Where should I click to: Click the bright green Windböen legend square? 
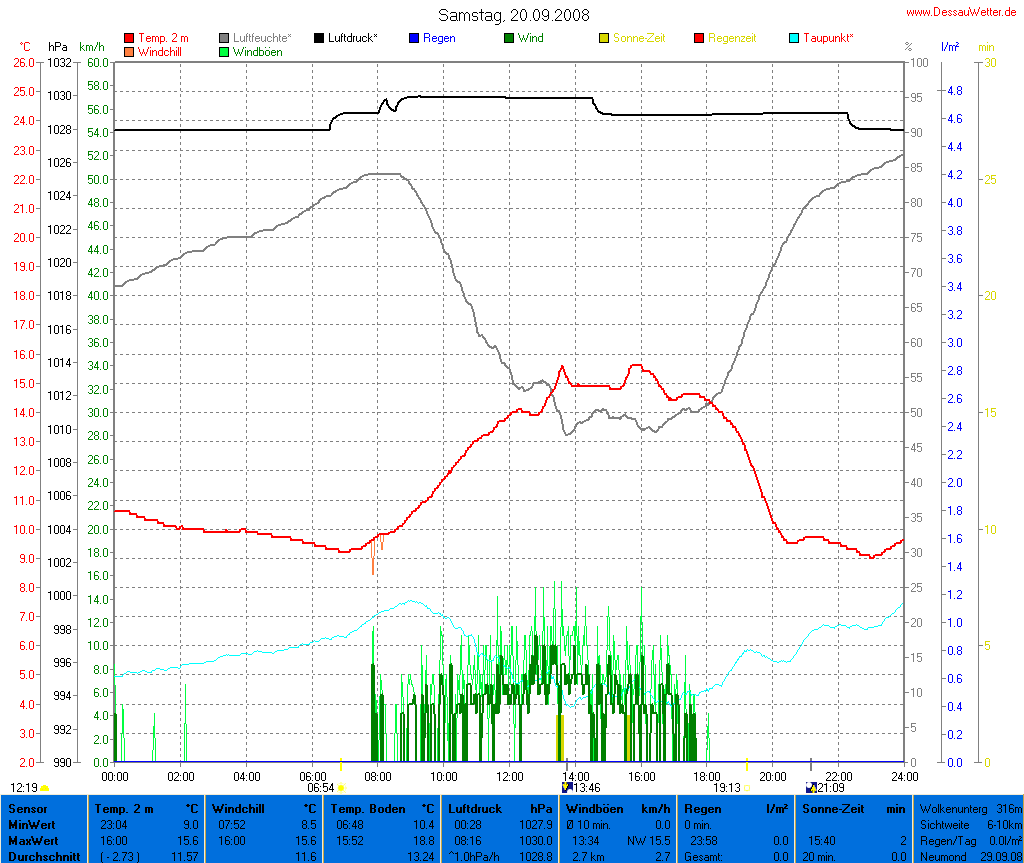point(224,51)
